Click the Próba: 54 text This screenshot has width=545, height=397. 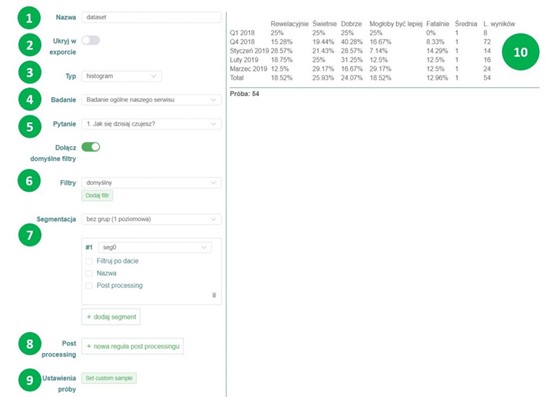coord(244,94)
